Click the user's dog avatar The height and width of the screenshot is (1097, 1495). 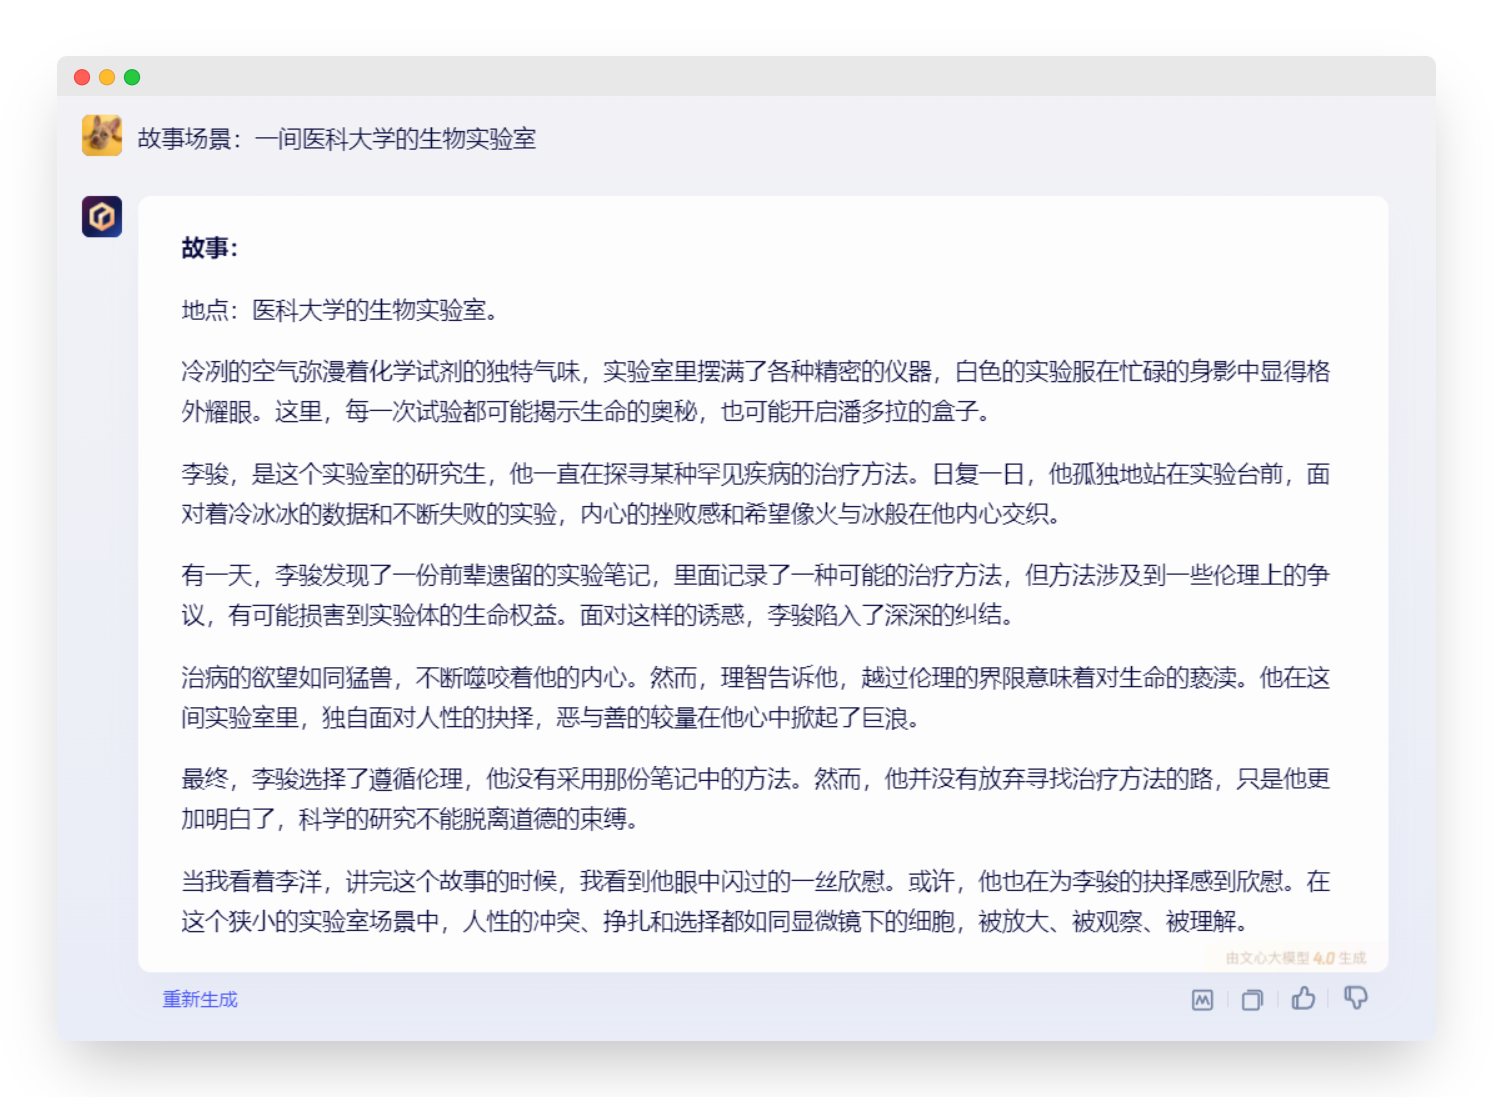102,136
